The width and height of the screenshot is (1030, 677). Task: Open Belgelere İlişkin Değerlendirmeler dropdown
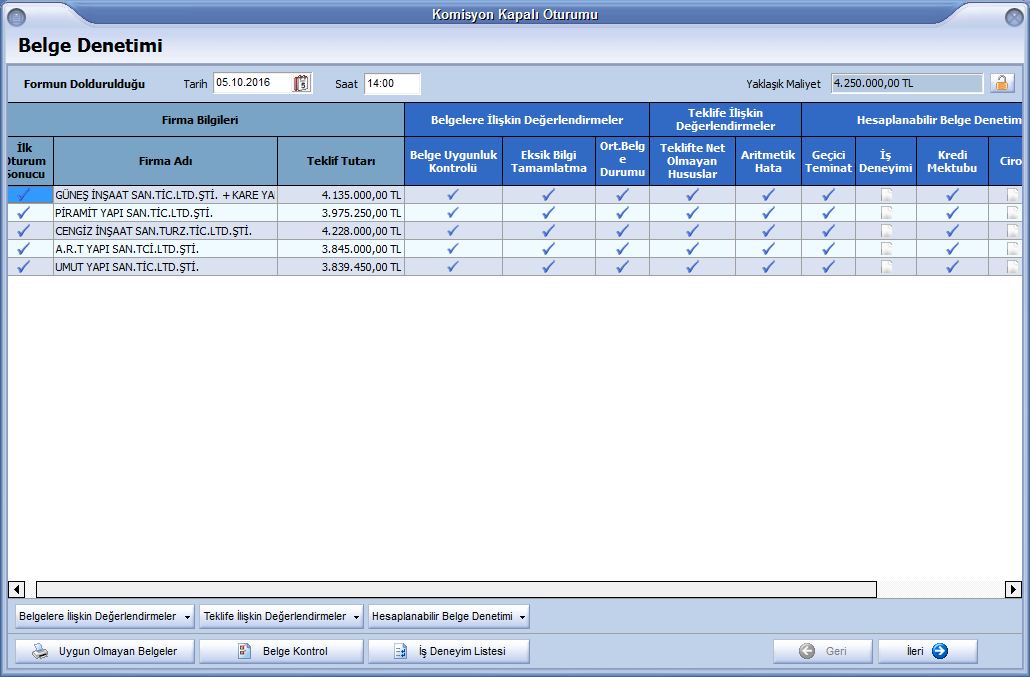[105, 617]
